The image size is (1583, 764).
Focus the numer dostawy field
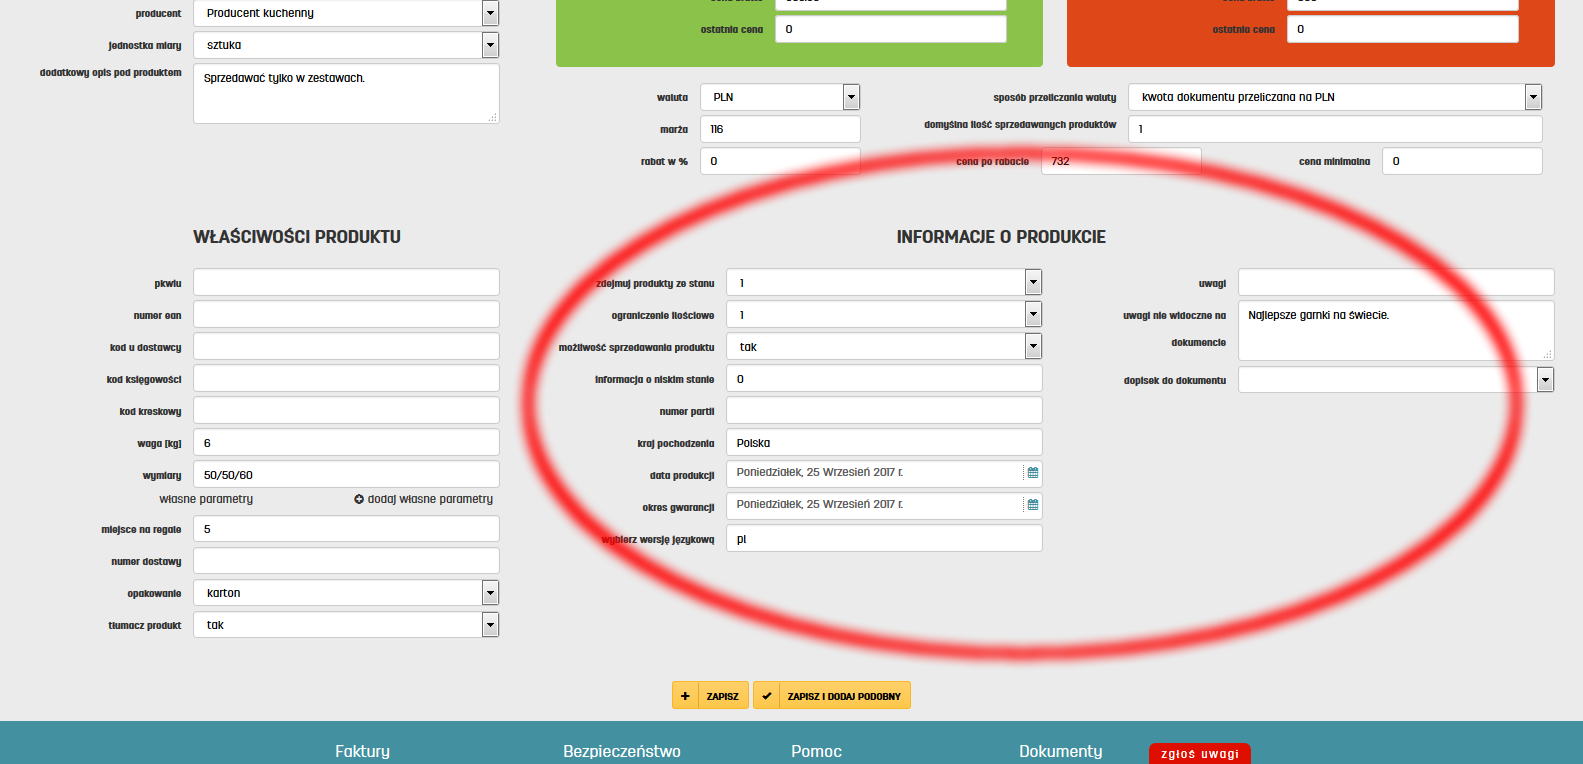(346, 560)
